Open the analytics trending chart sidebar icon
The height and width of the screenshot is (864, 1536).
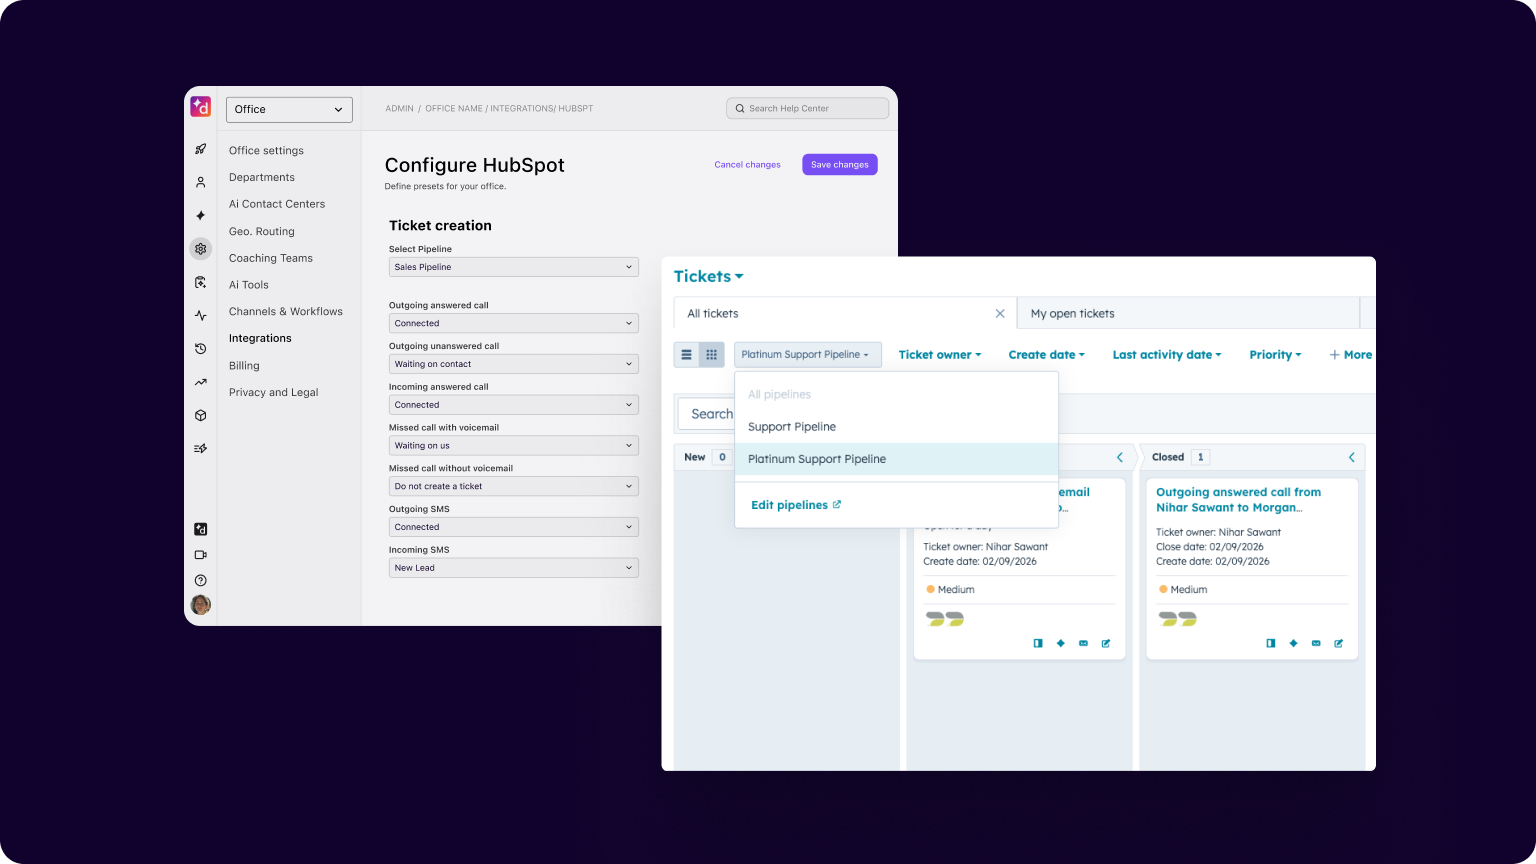(x=200, y=381)
